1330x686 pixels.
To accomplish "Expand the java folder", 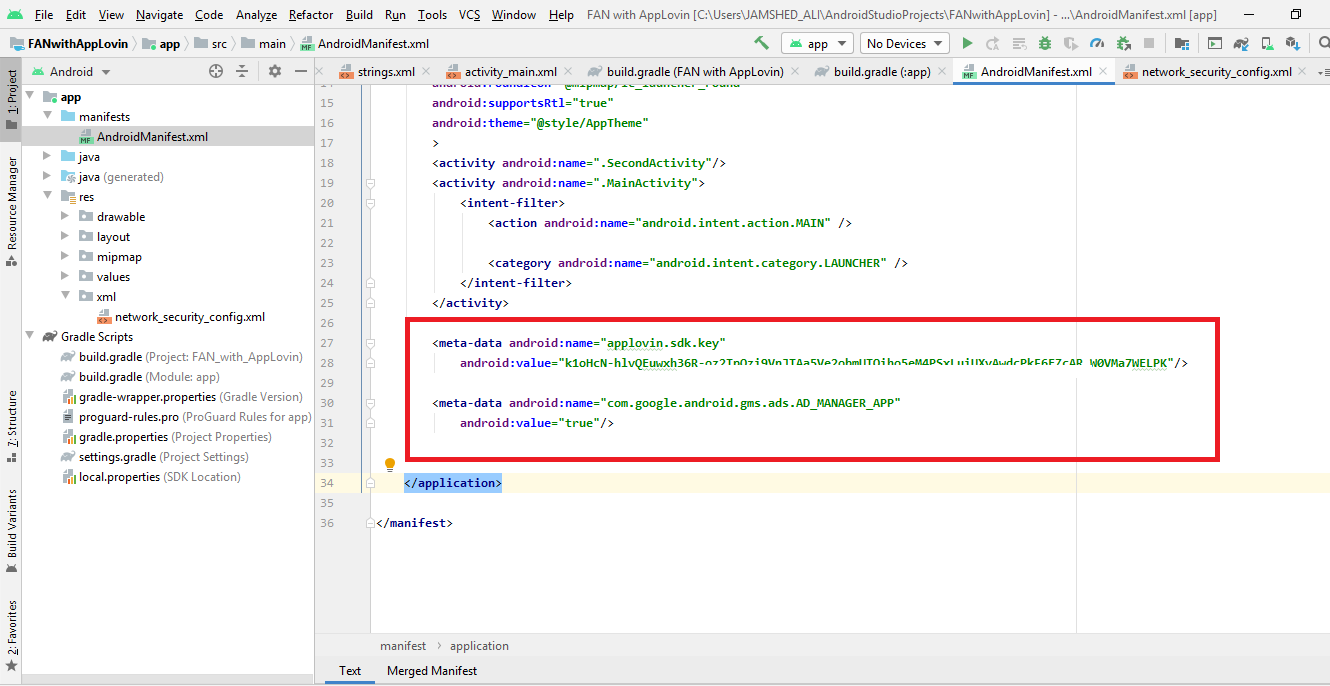I will pyautogui.click(x=48, y=157).
